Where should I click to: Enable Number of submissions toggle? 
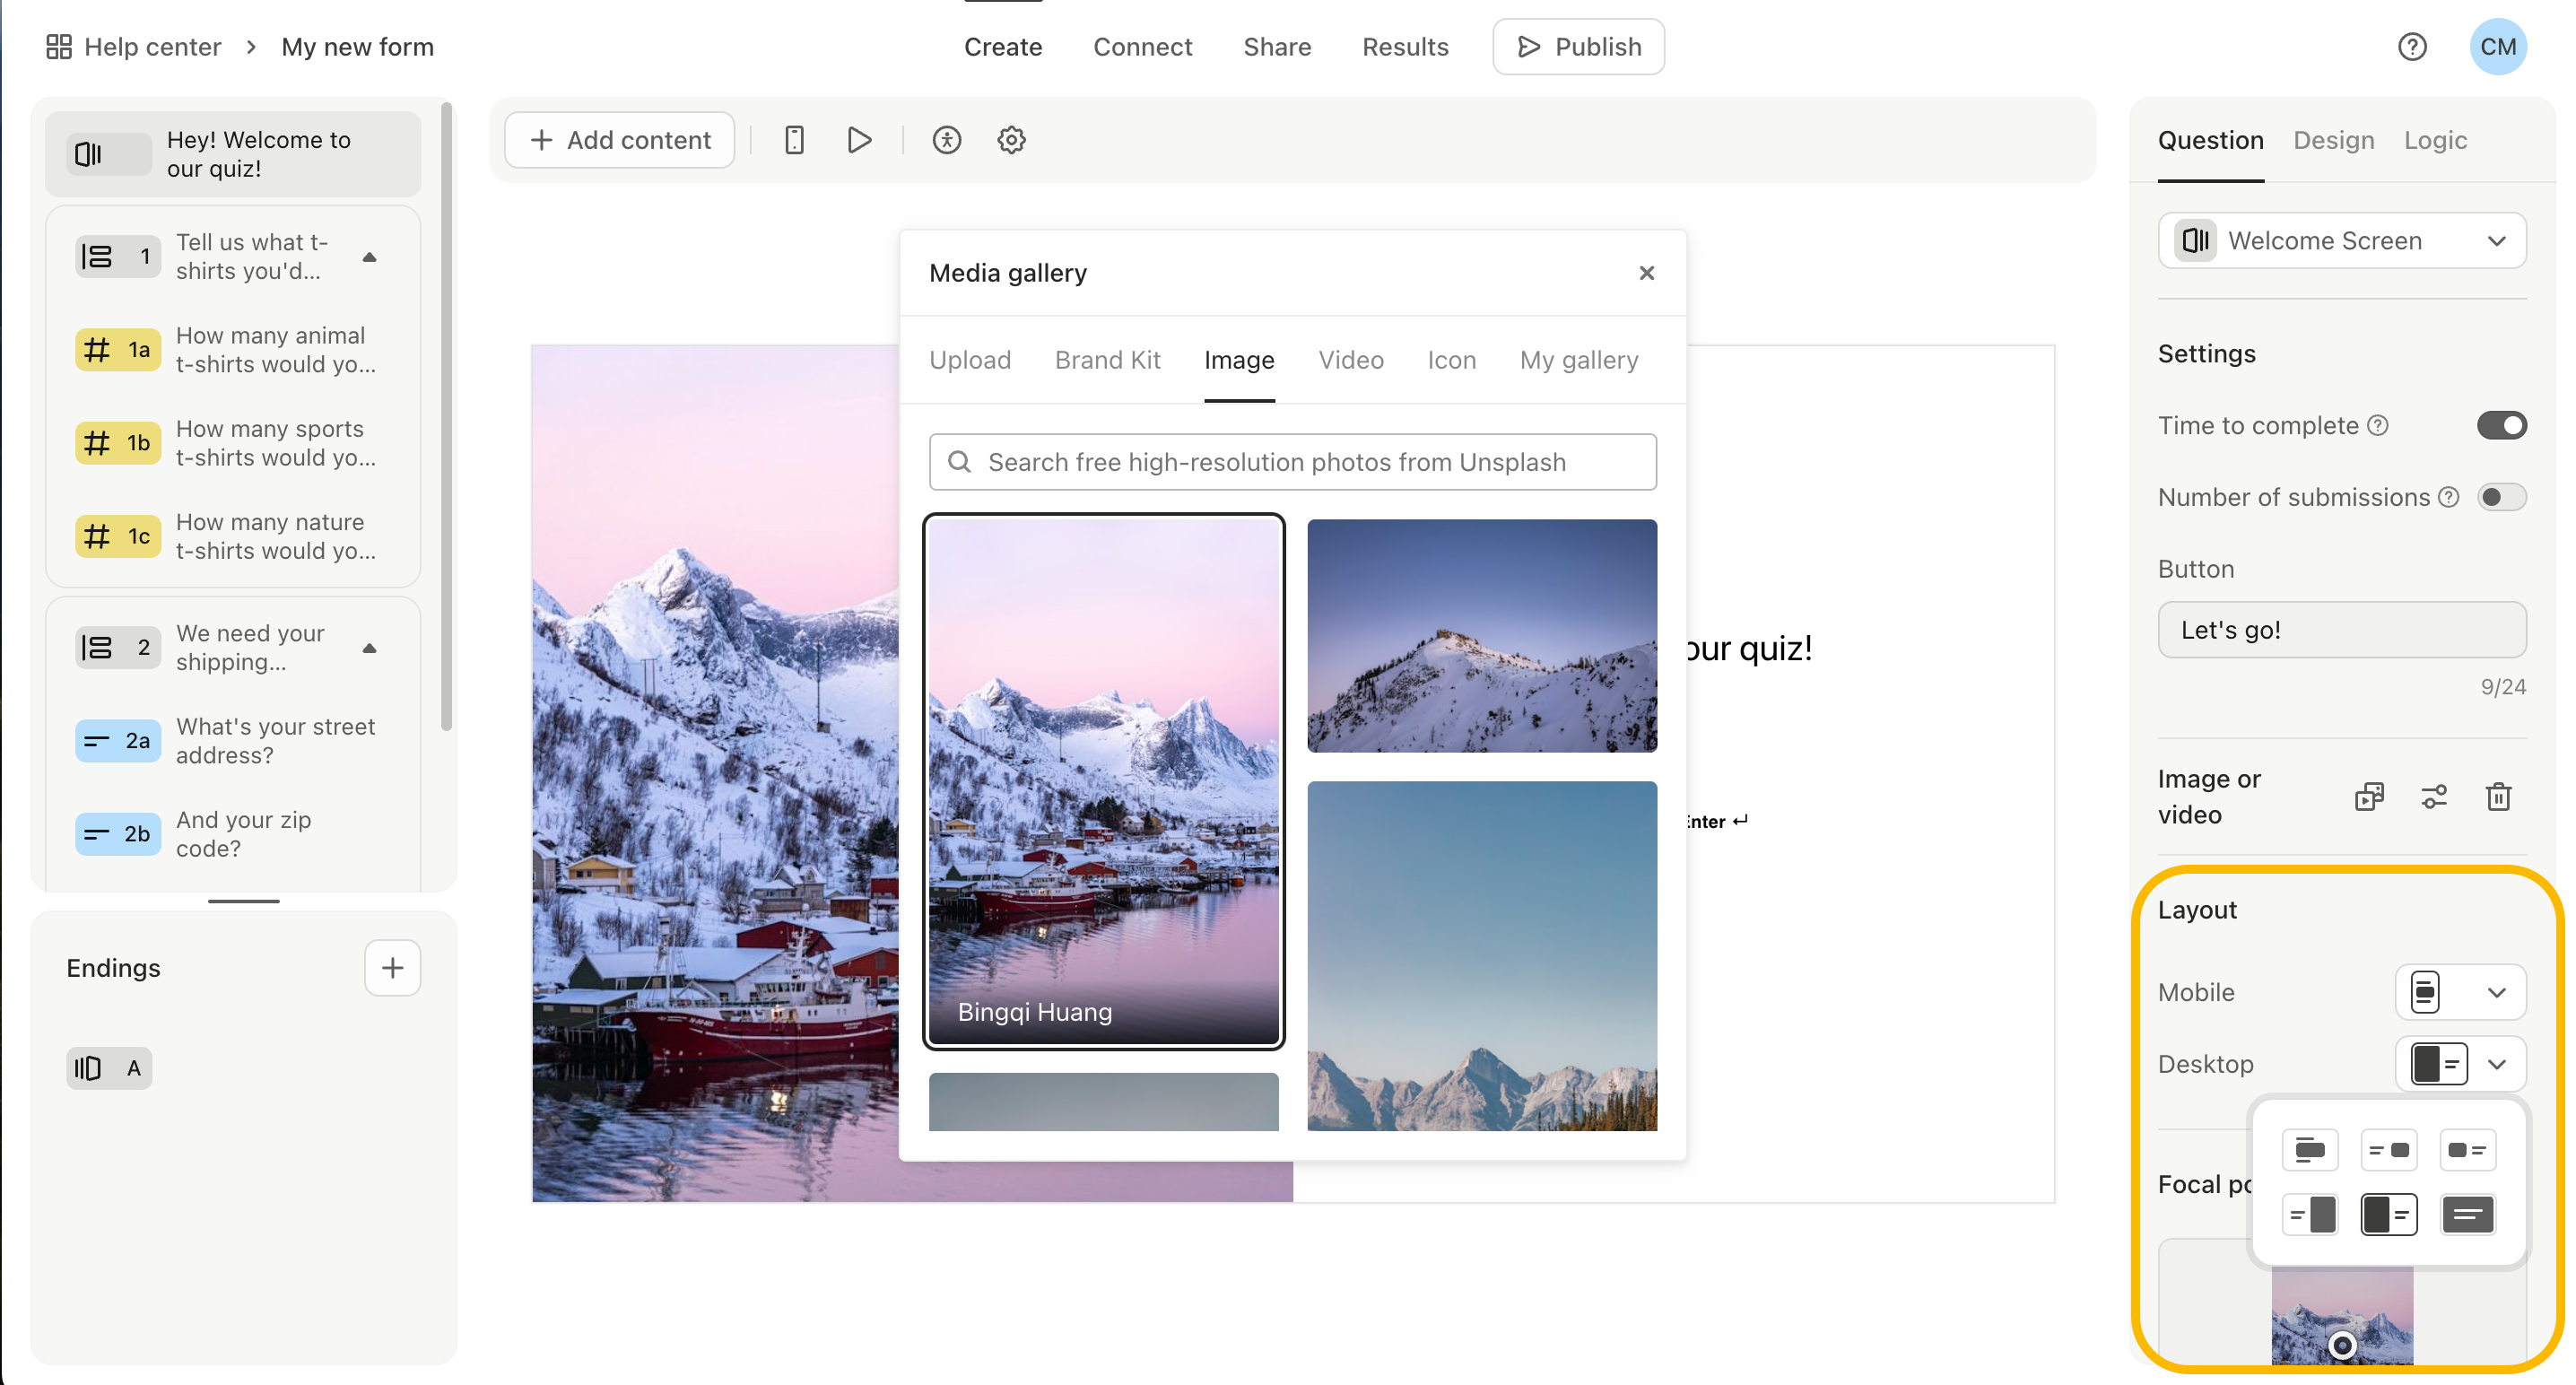click(2502, 498)
